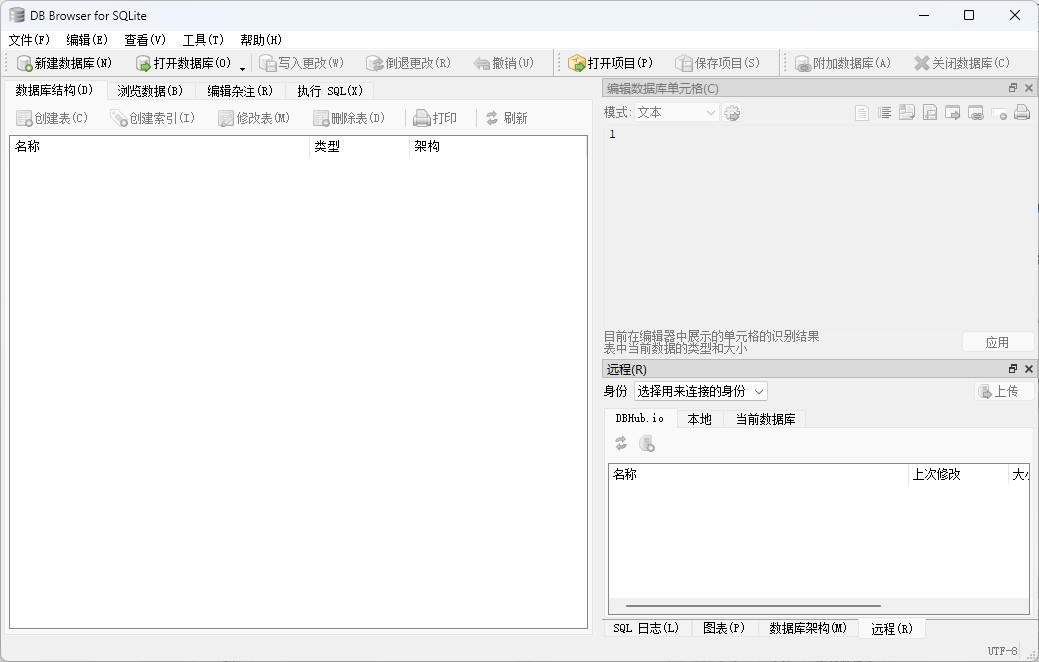
Task: Float the 编辑数据库单元格 panel
Action: 1012,88
